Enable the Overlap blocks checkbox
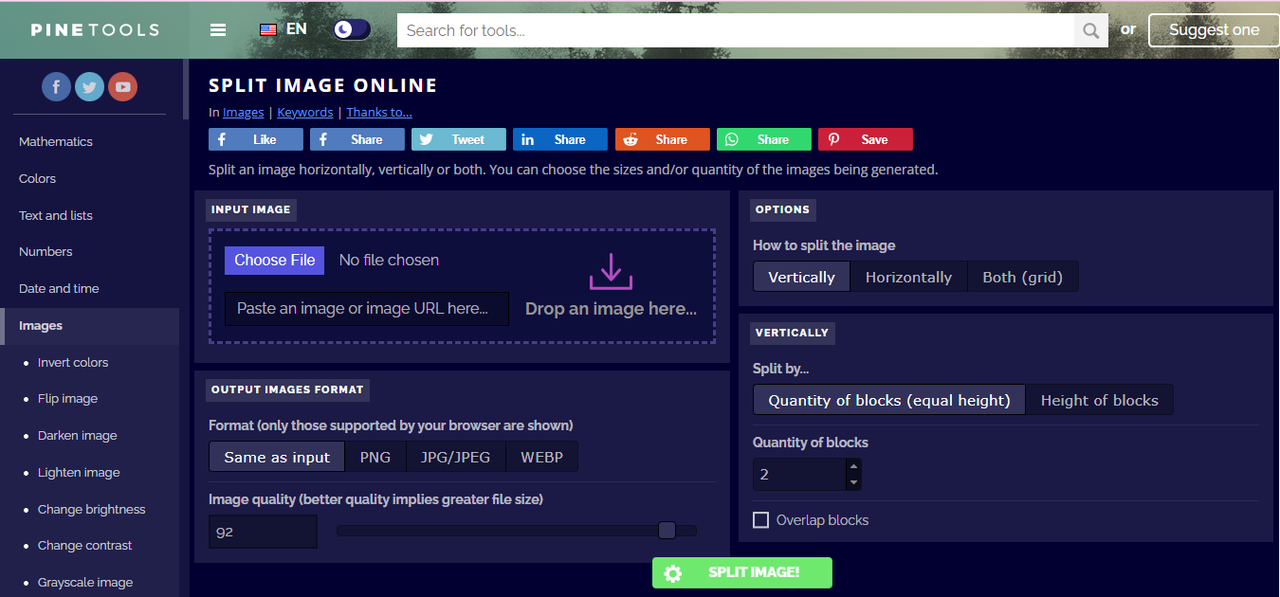Viewport: 1280px width, 597px height. (x=761, y=520)
